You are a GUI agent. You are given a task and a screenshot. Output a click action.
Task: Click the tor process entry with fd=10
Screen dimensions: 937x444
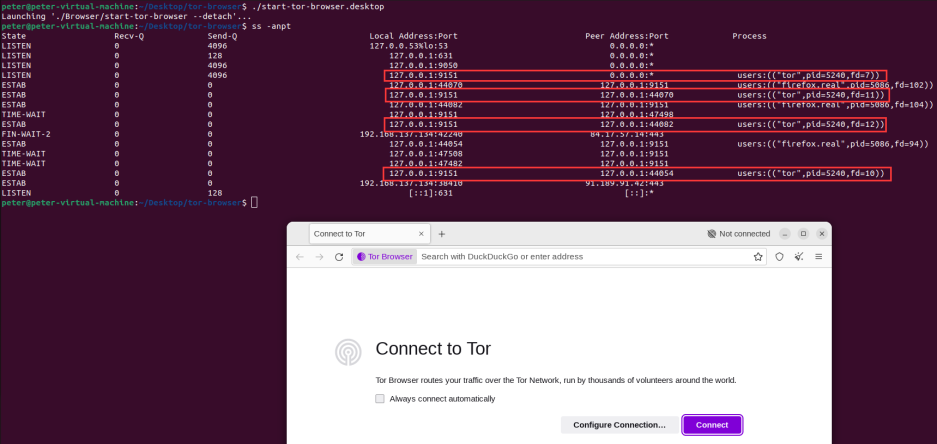click(812, 174)
